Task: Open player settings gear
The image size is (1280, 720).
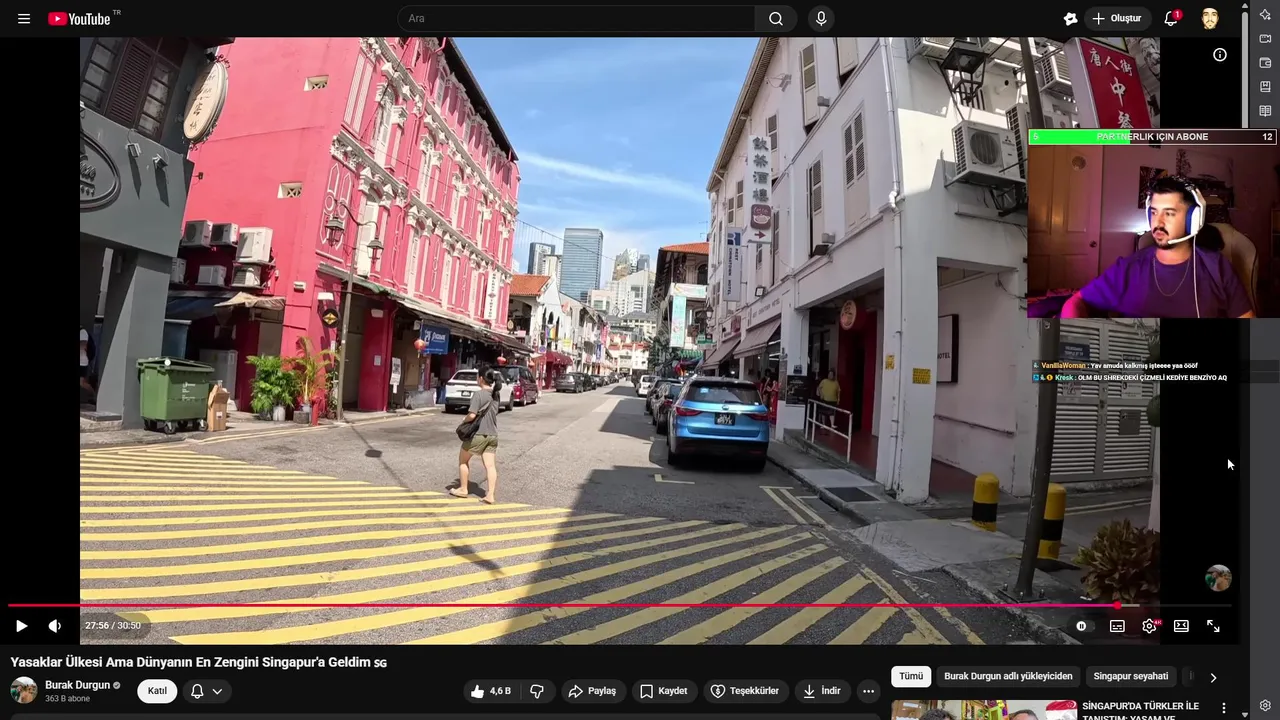Action: (1149, 626)
